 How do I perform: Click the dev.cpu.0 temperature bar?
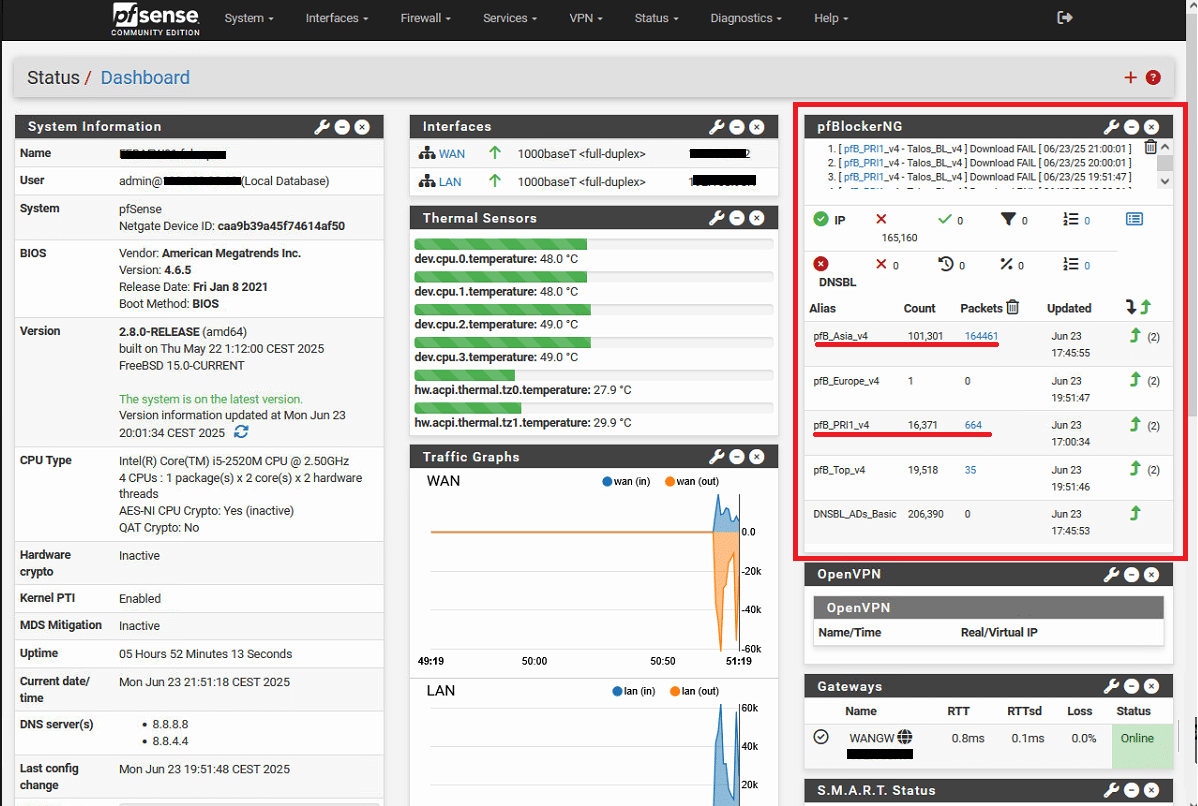(594, 244)
